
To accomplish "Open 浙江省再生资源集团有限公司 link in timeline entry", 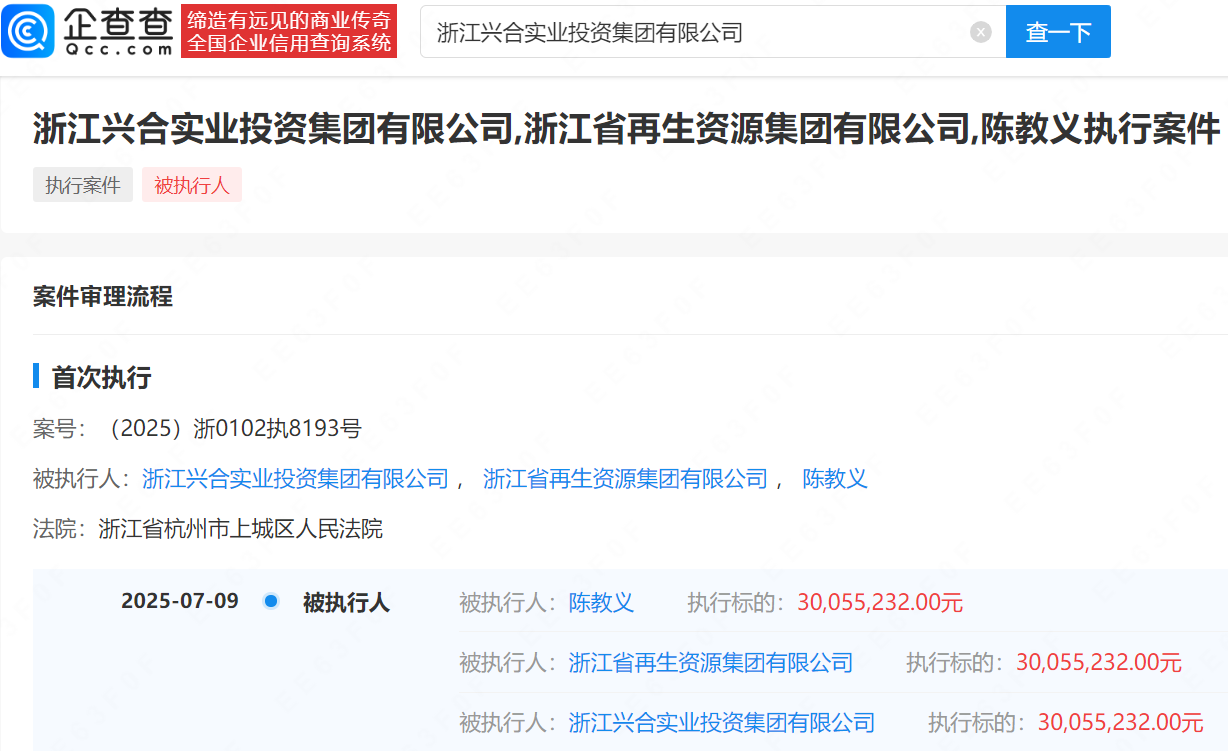I will [711, 662].
